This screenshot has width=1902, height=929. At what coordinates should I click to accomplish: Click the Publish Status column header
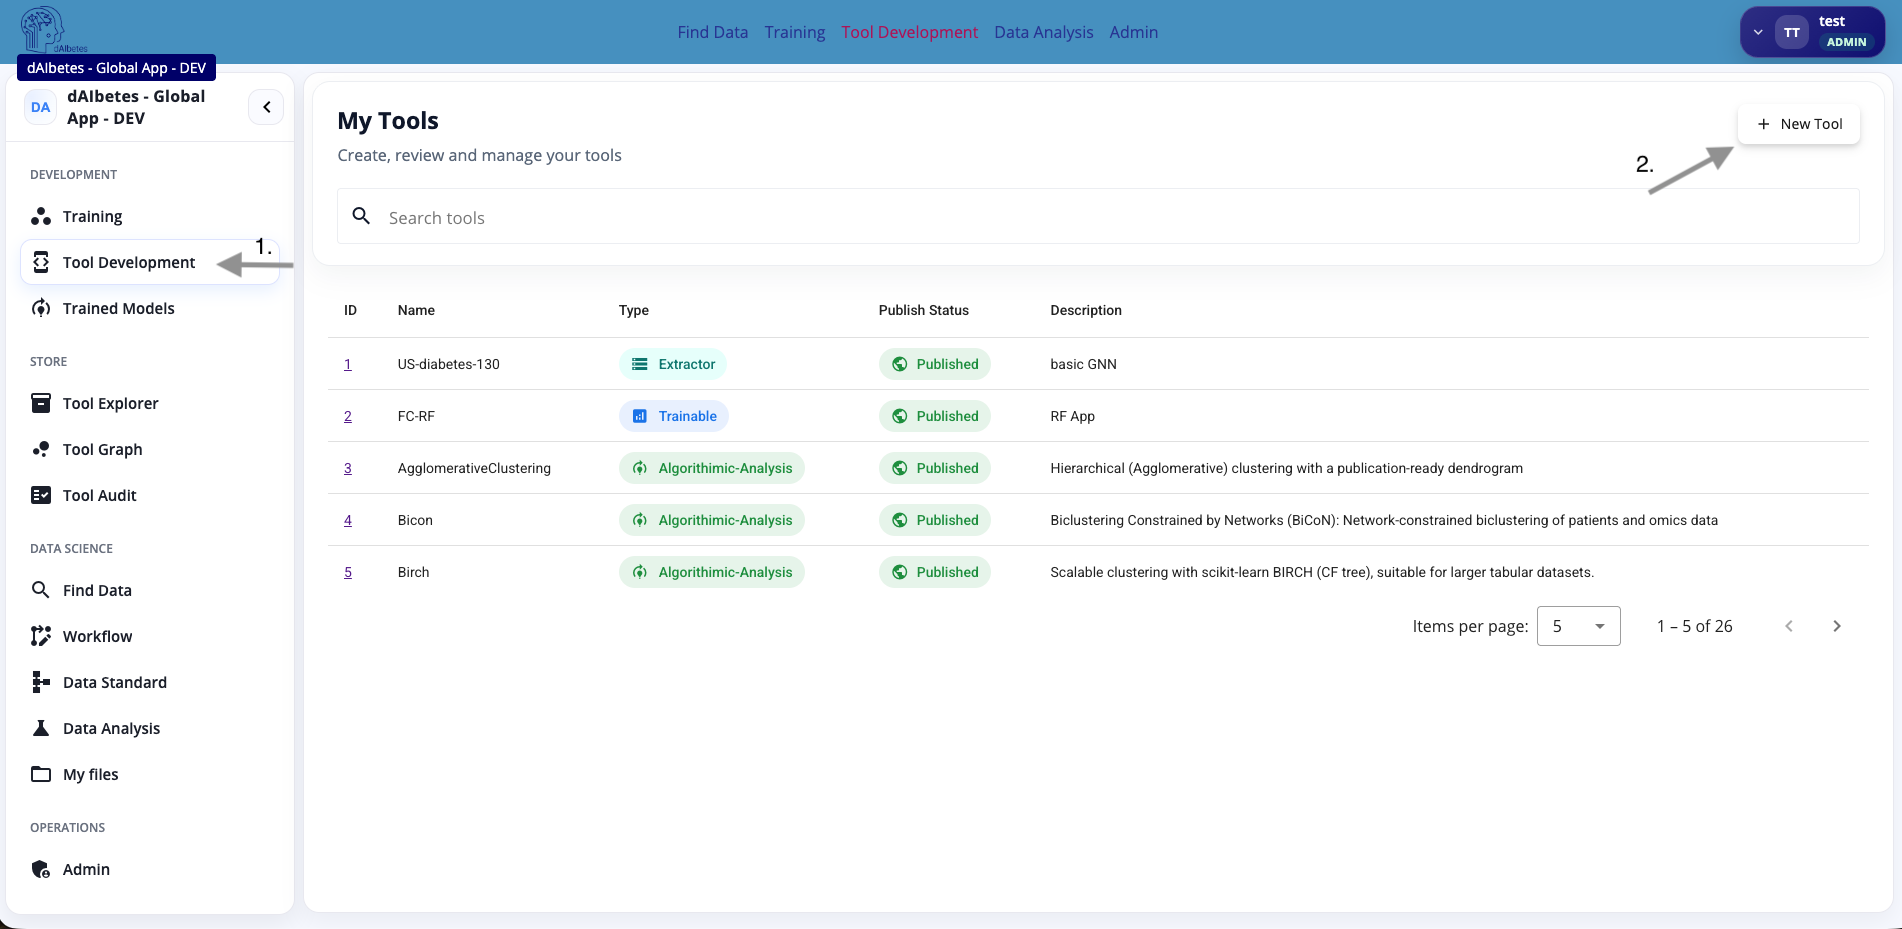pos(924,310)
